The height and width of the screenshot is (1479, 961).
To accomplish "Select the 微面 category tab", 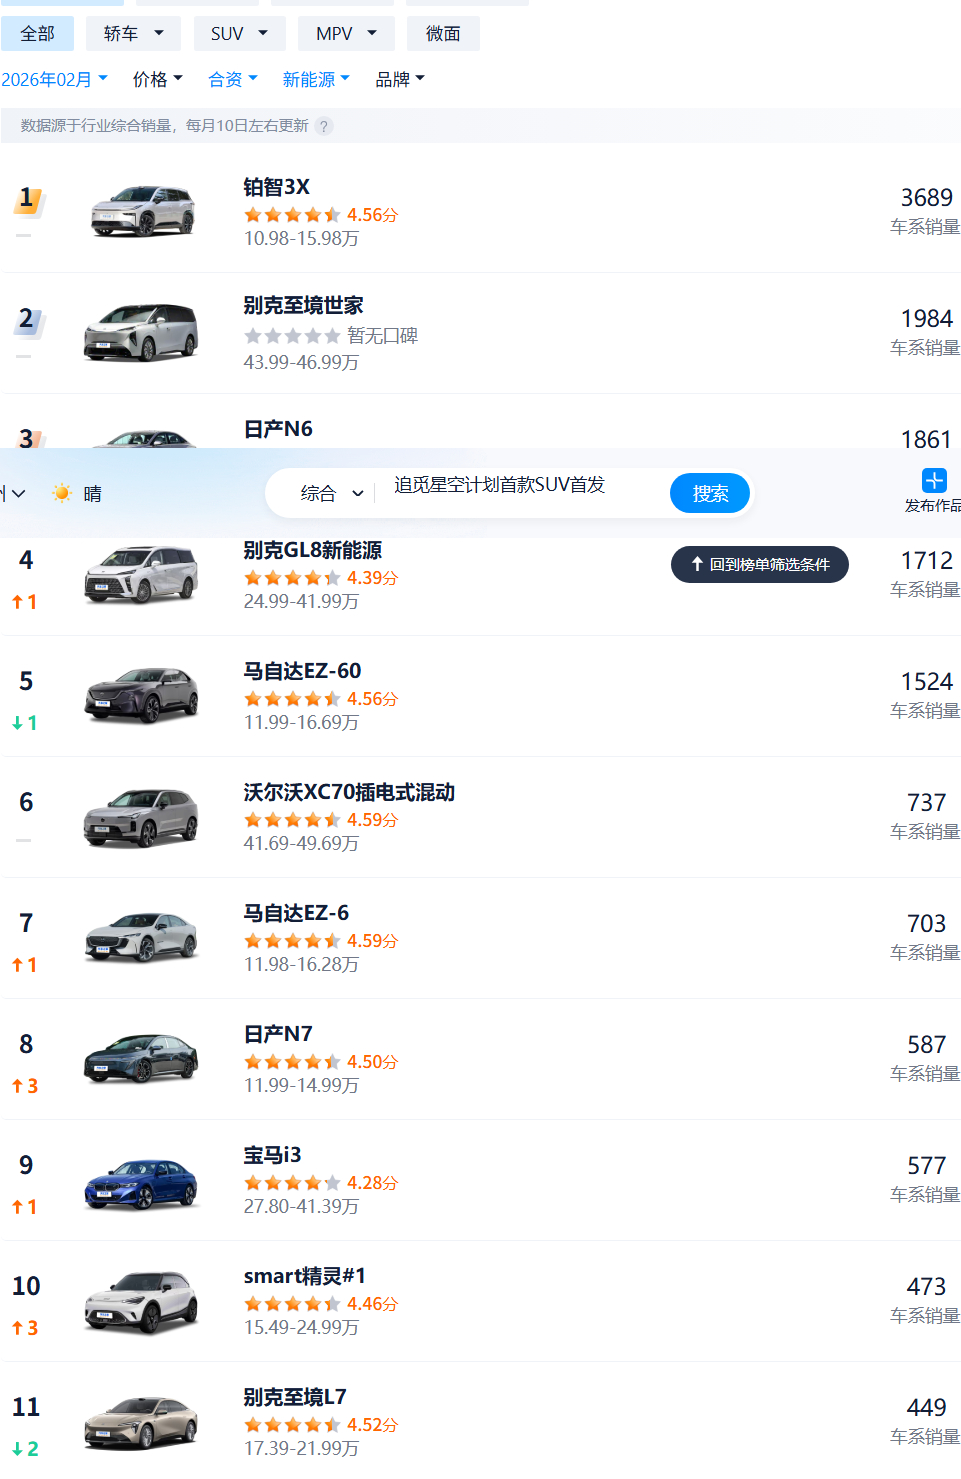I will pos(443,34).
